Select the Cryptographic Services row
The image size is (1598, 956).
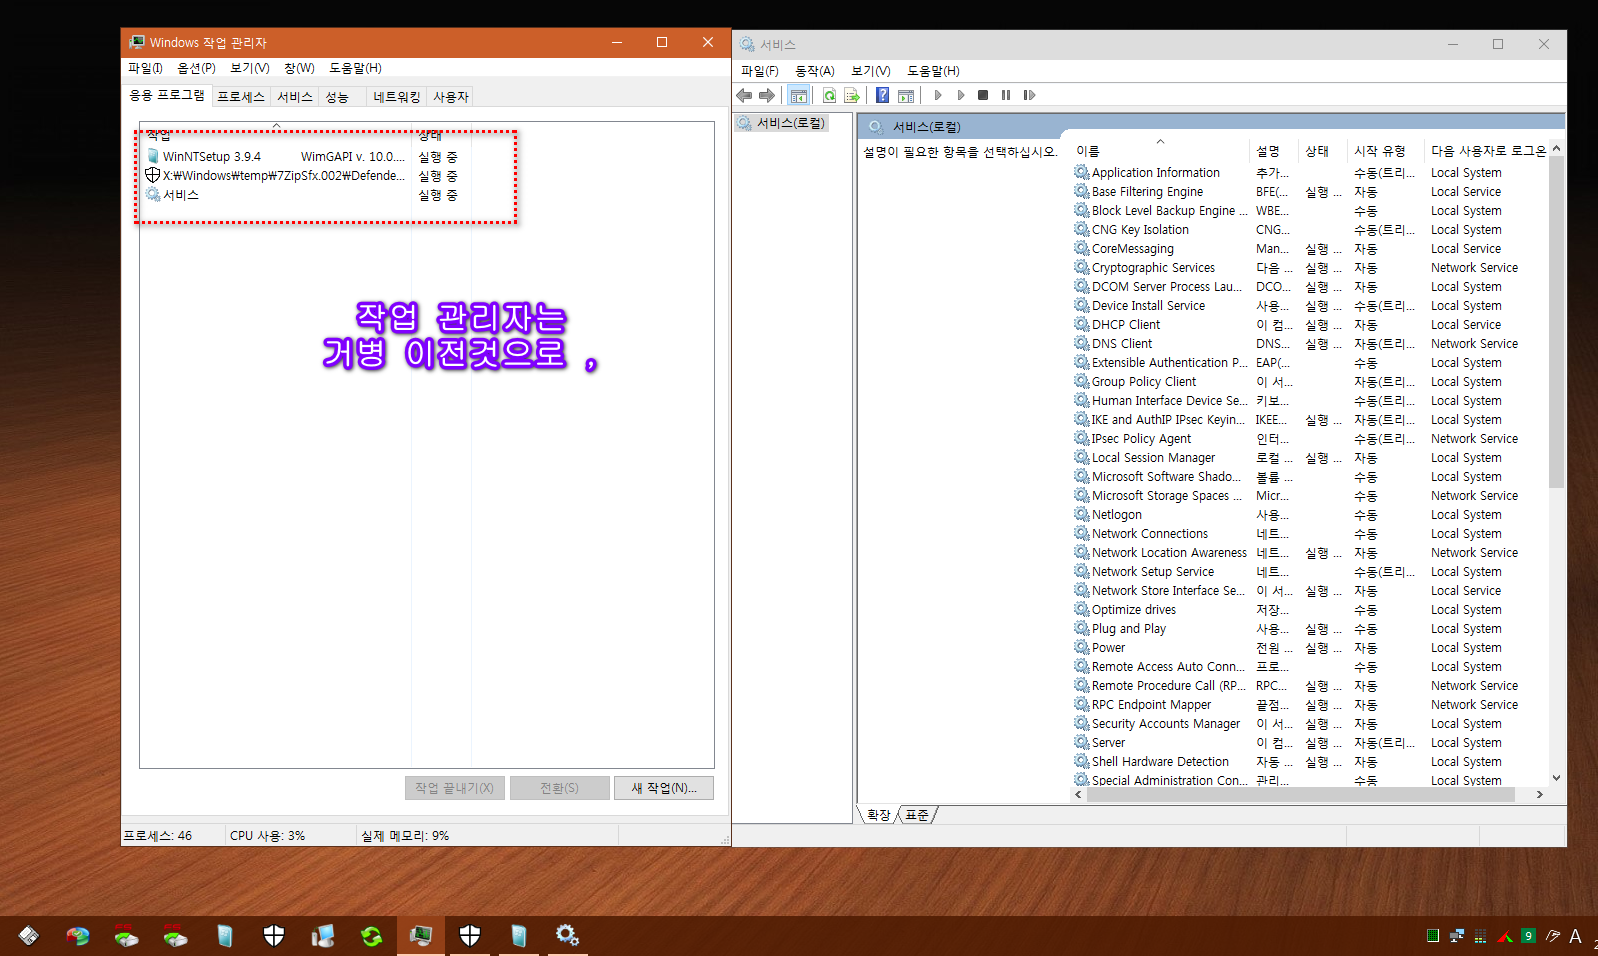(1310, 268)
